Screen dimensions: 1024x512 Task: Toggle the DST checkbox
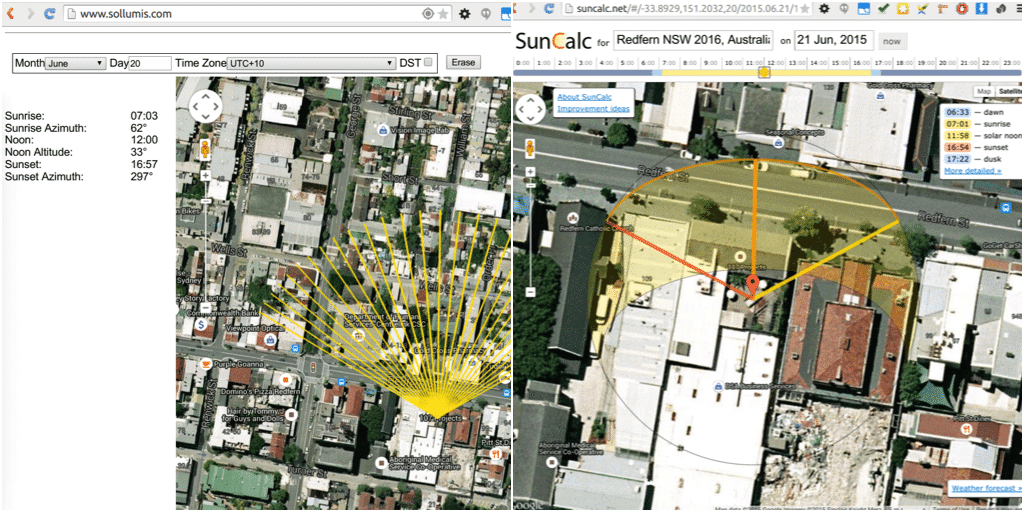point(428,63)
